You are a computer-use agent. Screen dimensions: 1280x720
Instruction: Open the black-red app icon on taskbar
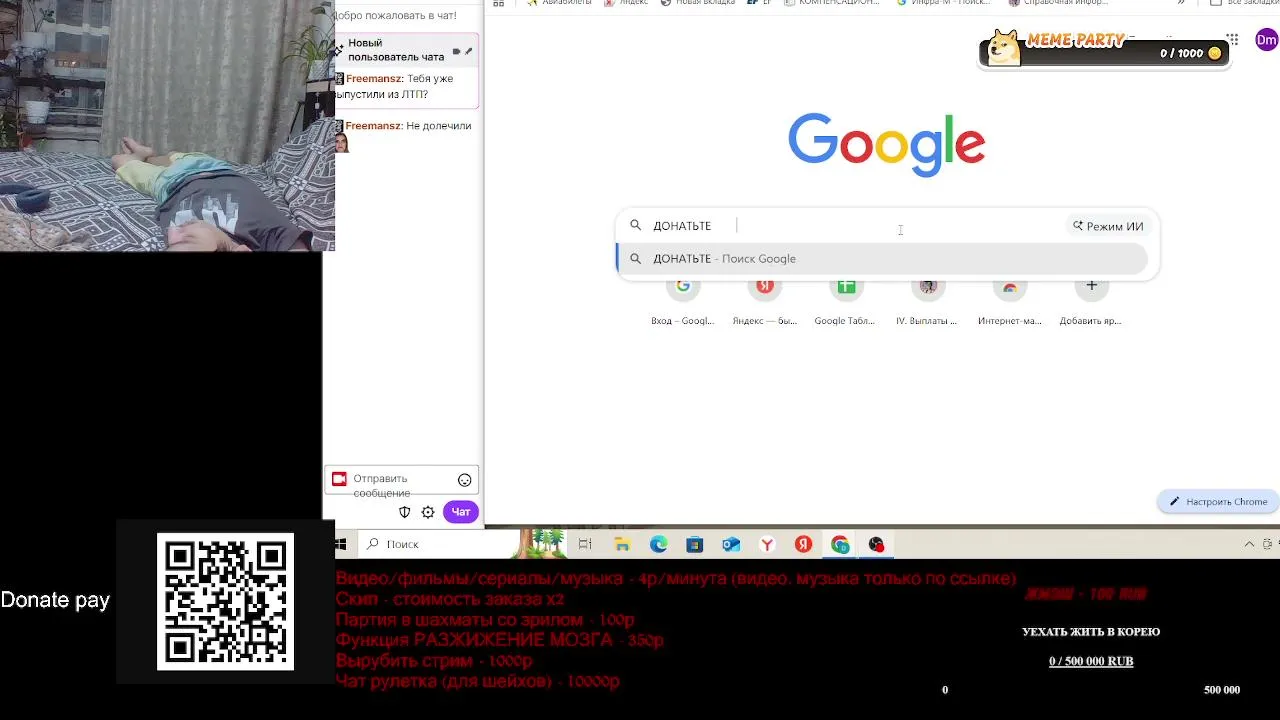coord(876,544)
